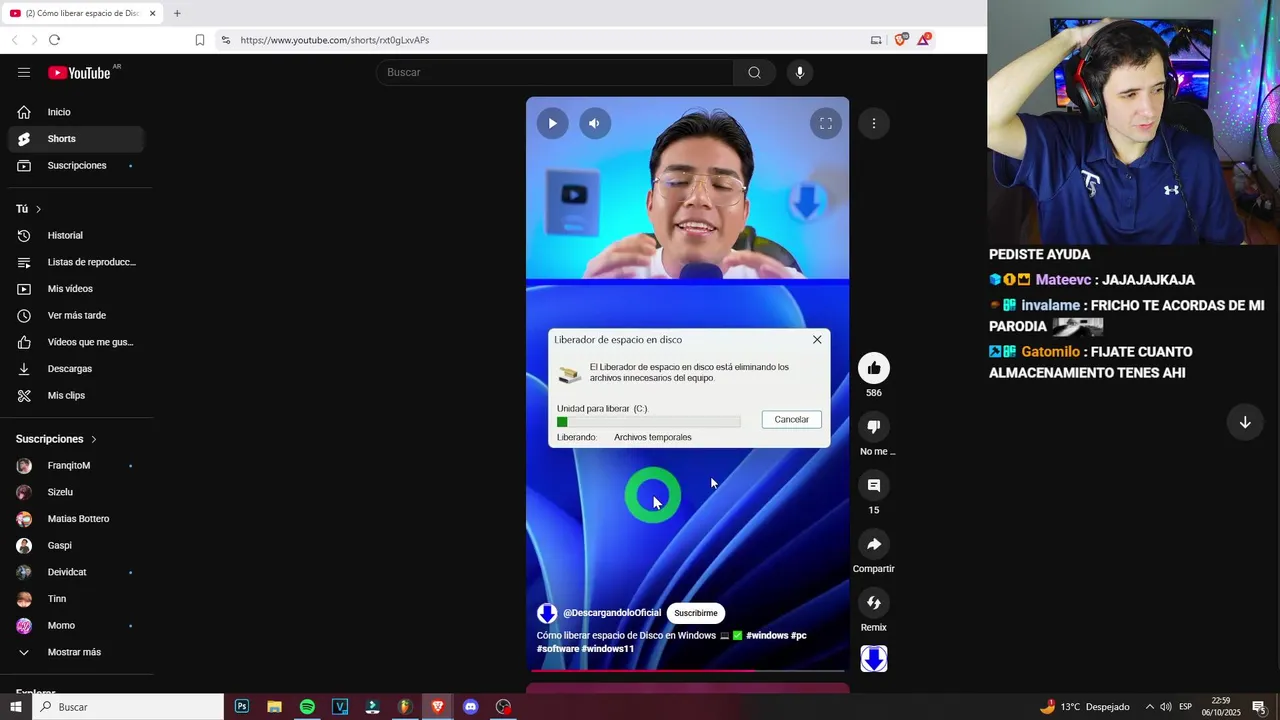Open Suscripciones in the sidebar
This screenshot has height=720, width=1280.
pyautogui.click(x=76, y=165)
